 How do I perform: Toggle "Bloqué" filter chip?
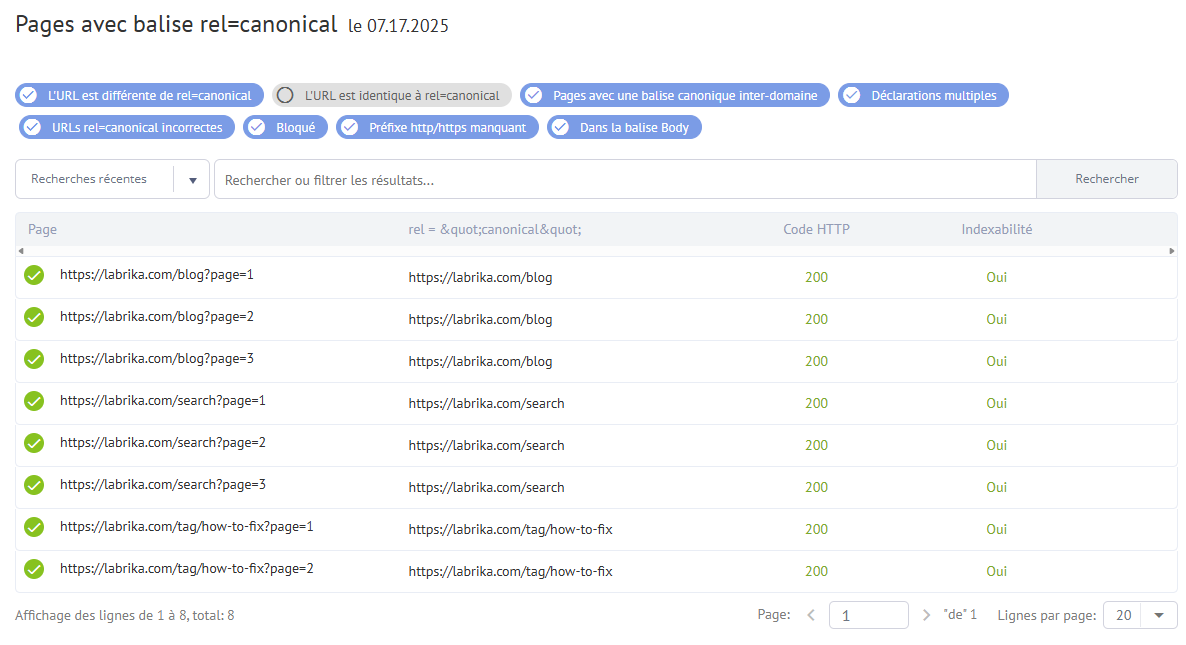(x=285, y=127)
